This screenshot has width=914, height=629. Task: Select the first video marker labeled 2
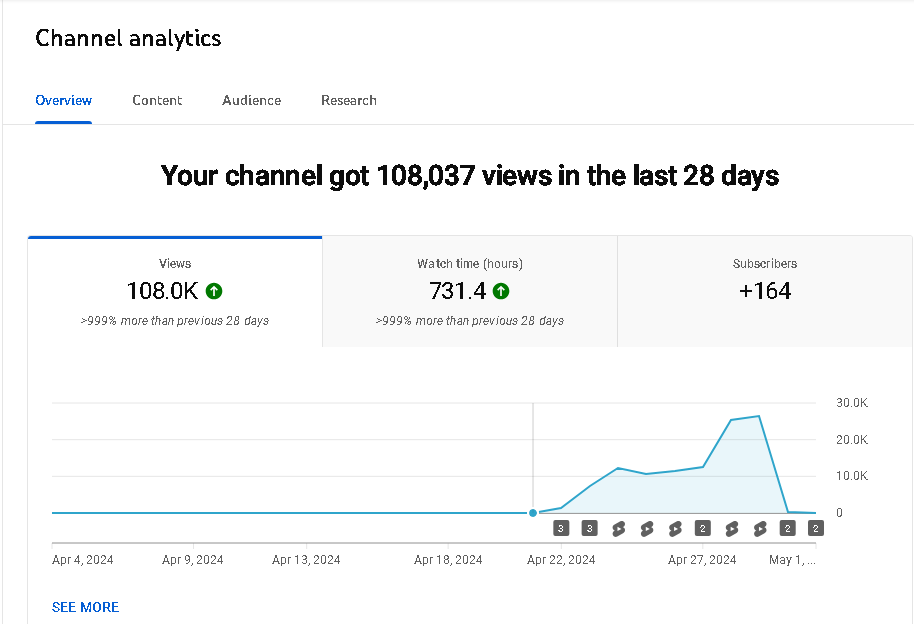pyautogui.click(x=703, y=529)
